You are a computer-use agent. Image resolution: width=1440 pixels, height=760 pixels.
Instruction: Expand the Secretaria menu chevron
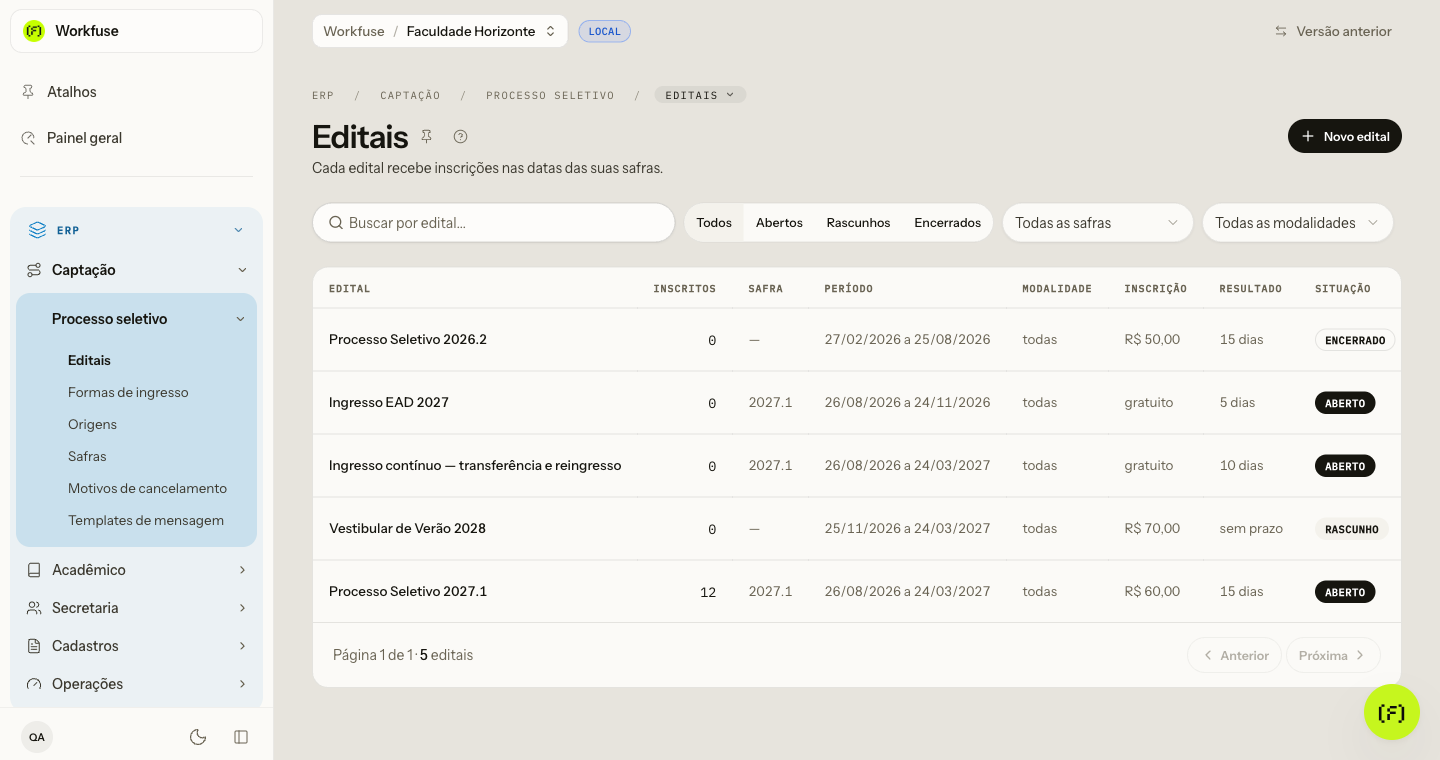pyautogui.click(x=242, y=608)
